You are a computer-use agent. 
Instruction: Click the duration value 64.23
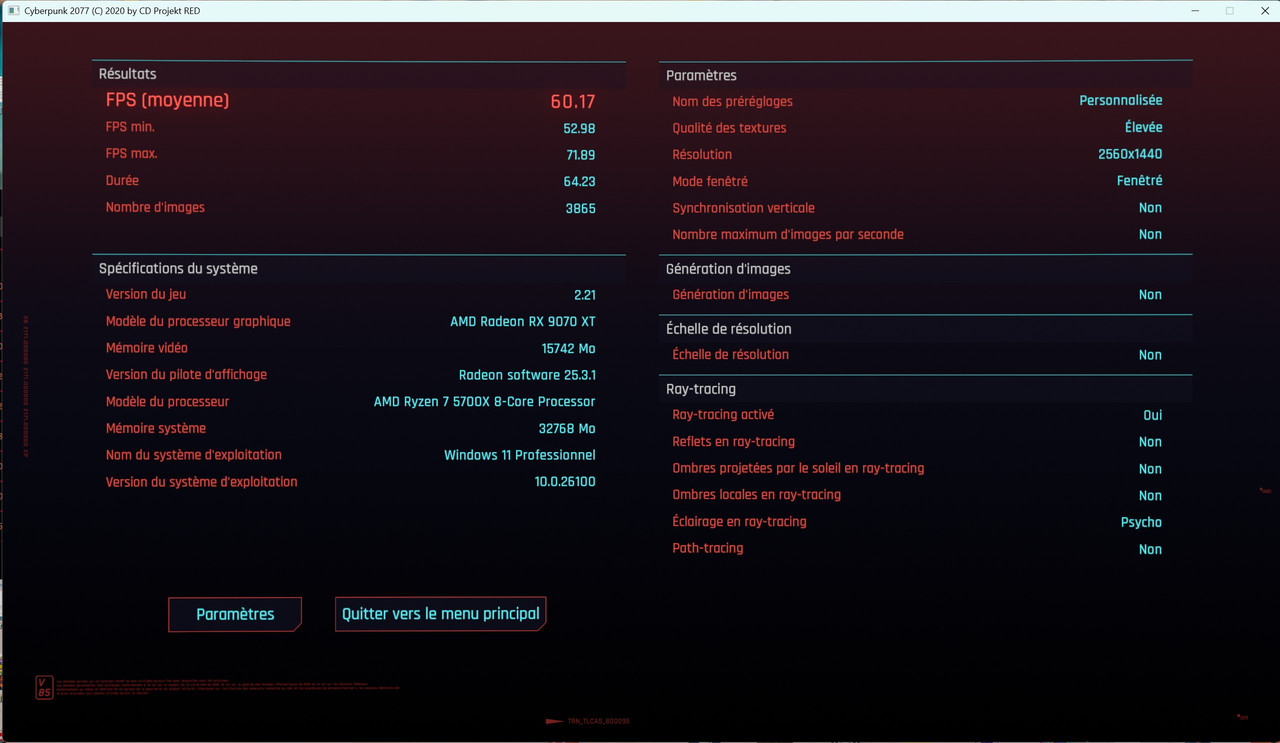579,181
